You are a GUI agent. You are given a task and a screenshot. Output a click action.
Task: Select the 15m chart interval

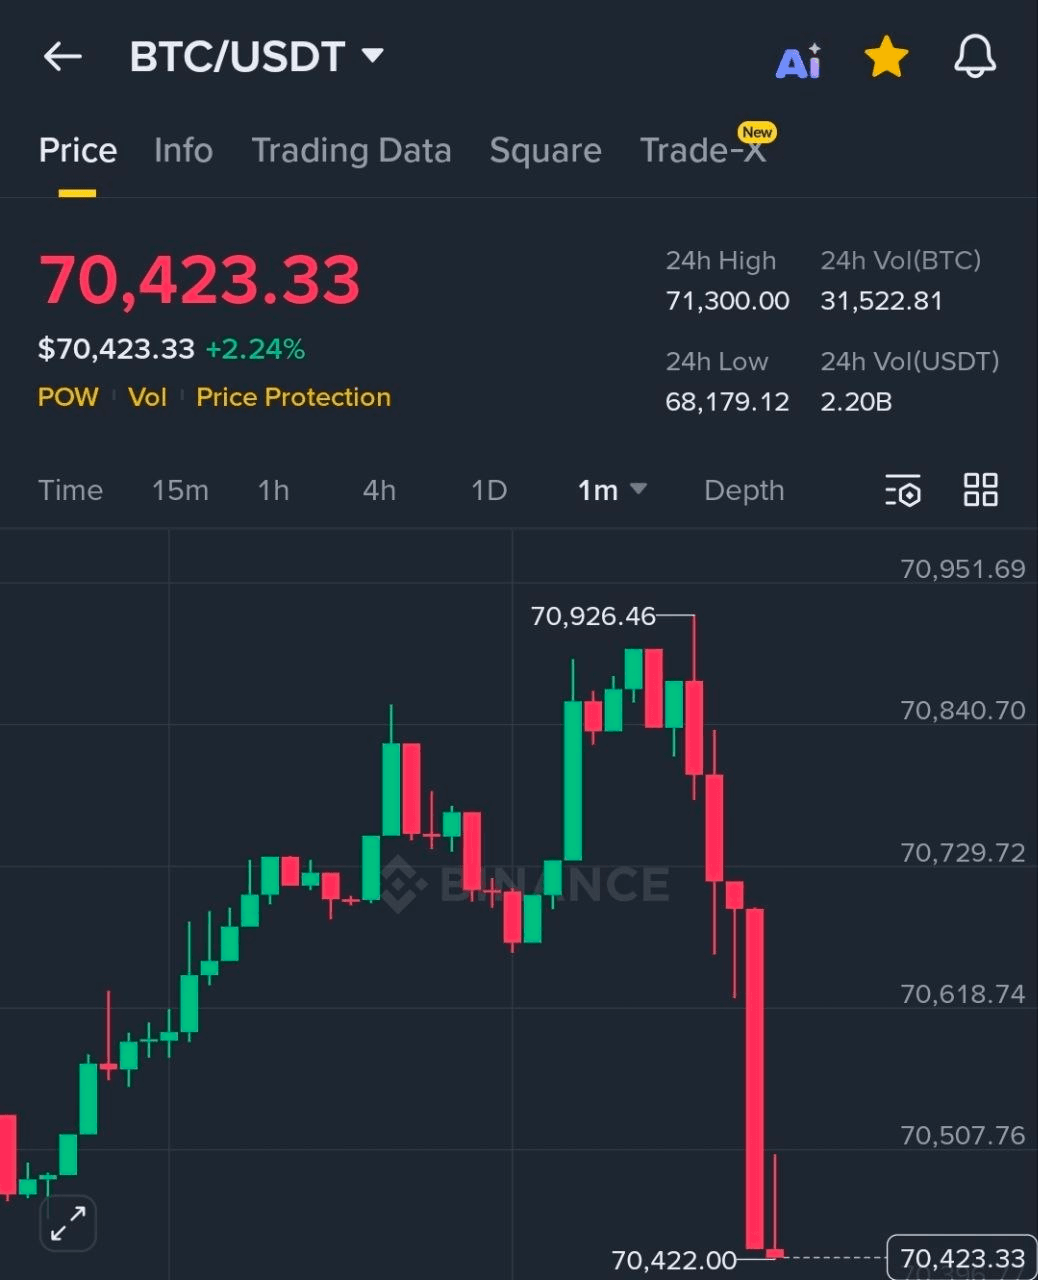180,491
